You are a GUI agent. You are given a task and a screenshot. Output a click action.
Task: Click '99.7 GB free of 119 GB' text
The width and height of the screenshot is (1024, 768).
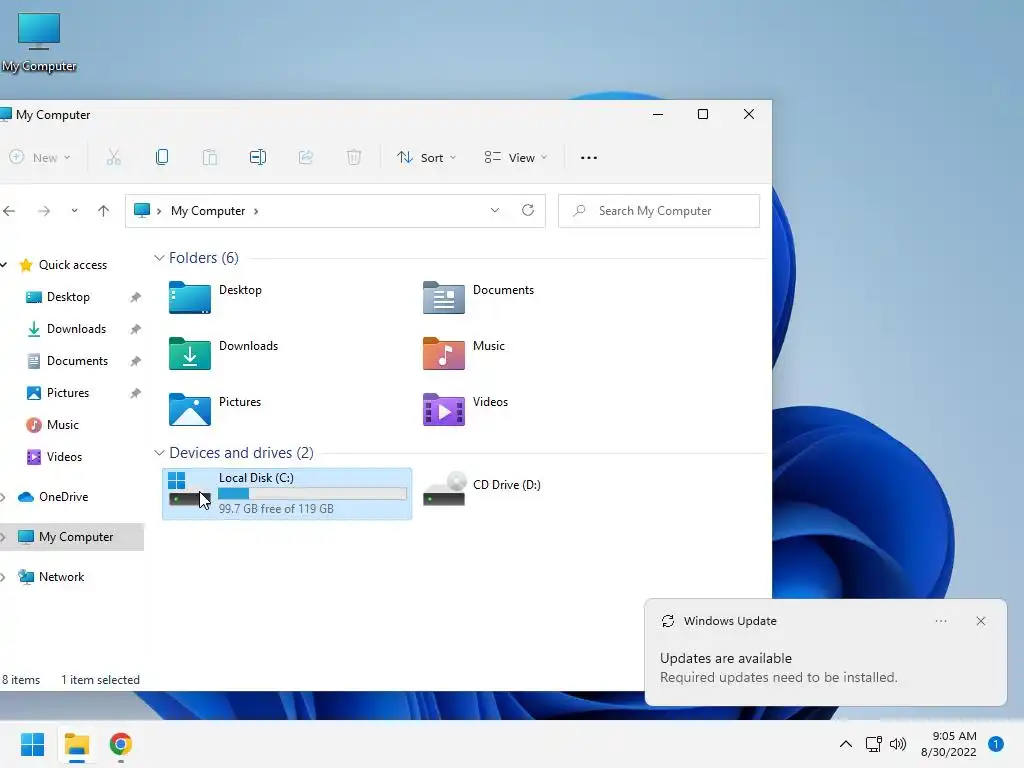[x=276, y=509]
